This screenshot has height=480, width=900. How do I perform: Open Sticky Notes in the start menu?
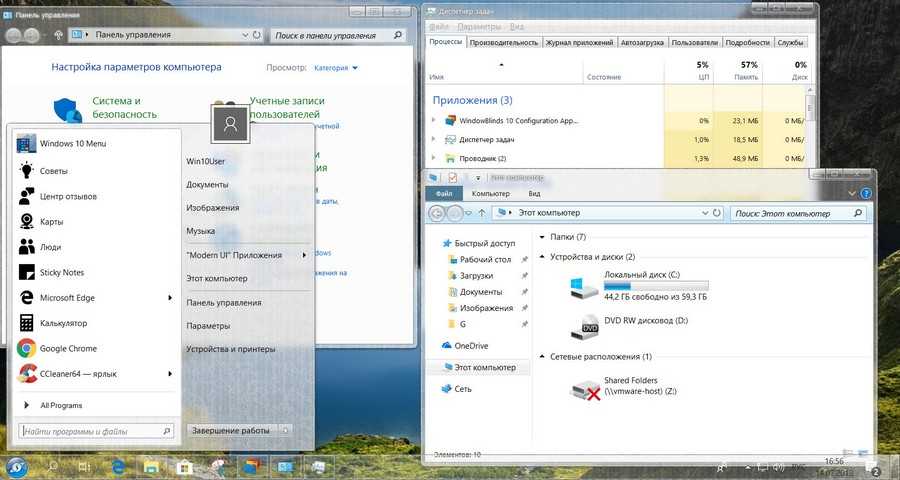point(61,272)
